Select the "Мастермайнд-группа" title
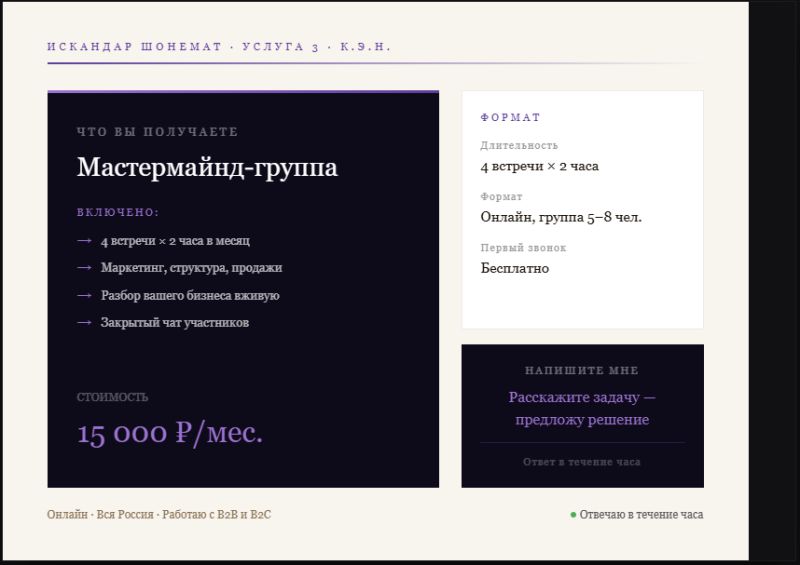The width and height of the screenshot is (800, 565). 207,167
